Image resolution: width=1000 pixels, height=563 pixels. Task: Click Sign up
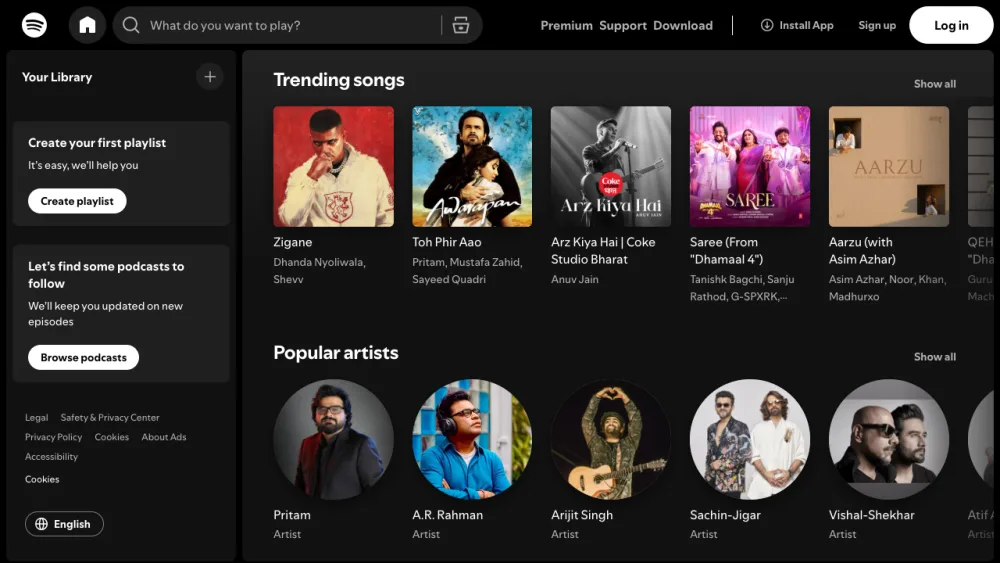coord(877,26)
